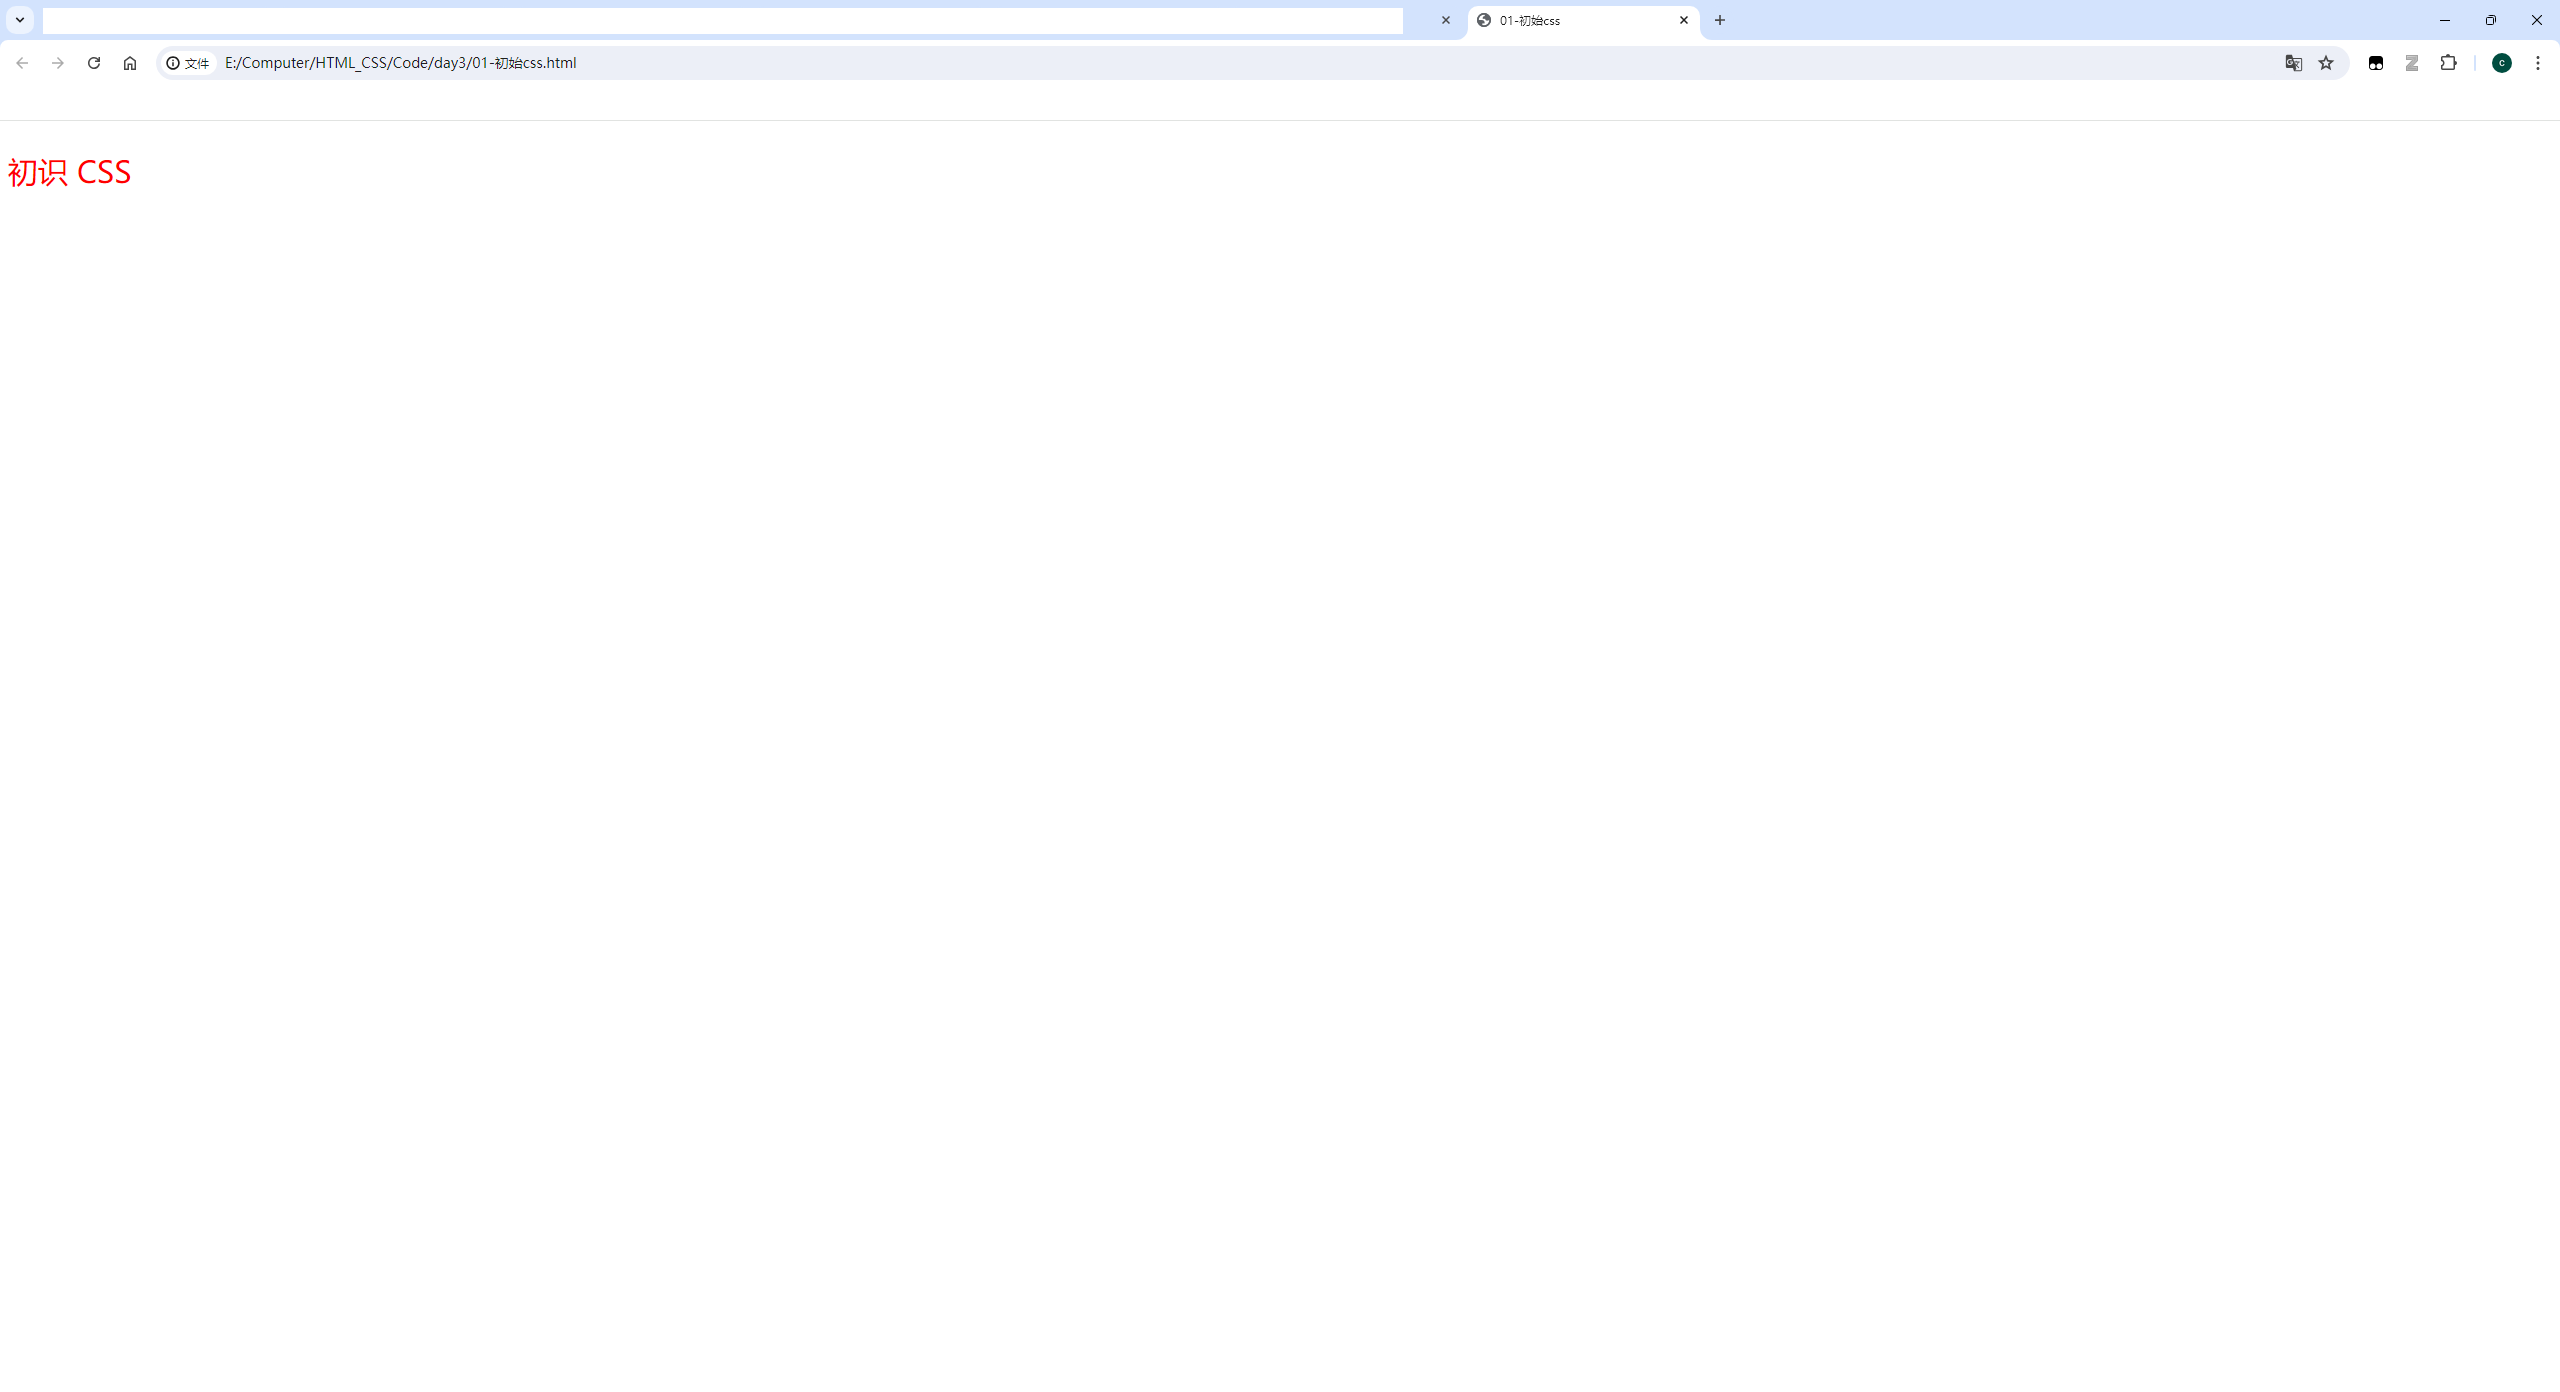This screenshot has width=2560, height=1392.
Task: Go to the home page icon
Action: pyautogui.click(x=130, y=63)
